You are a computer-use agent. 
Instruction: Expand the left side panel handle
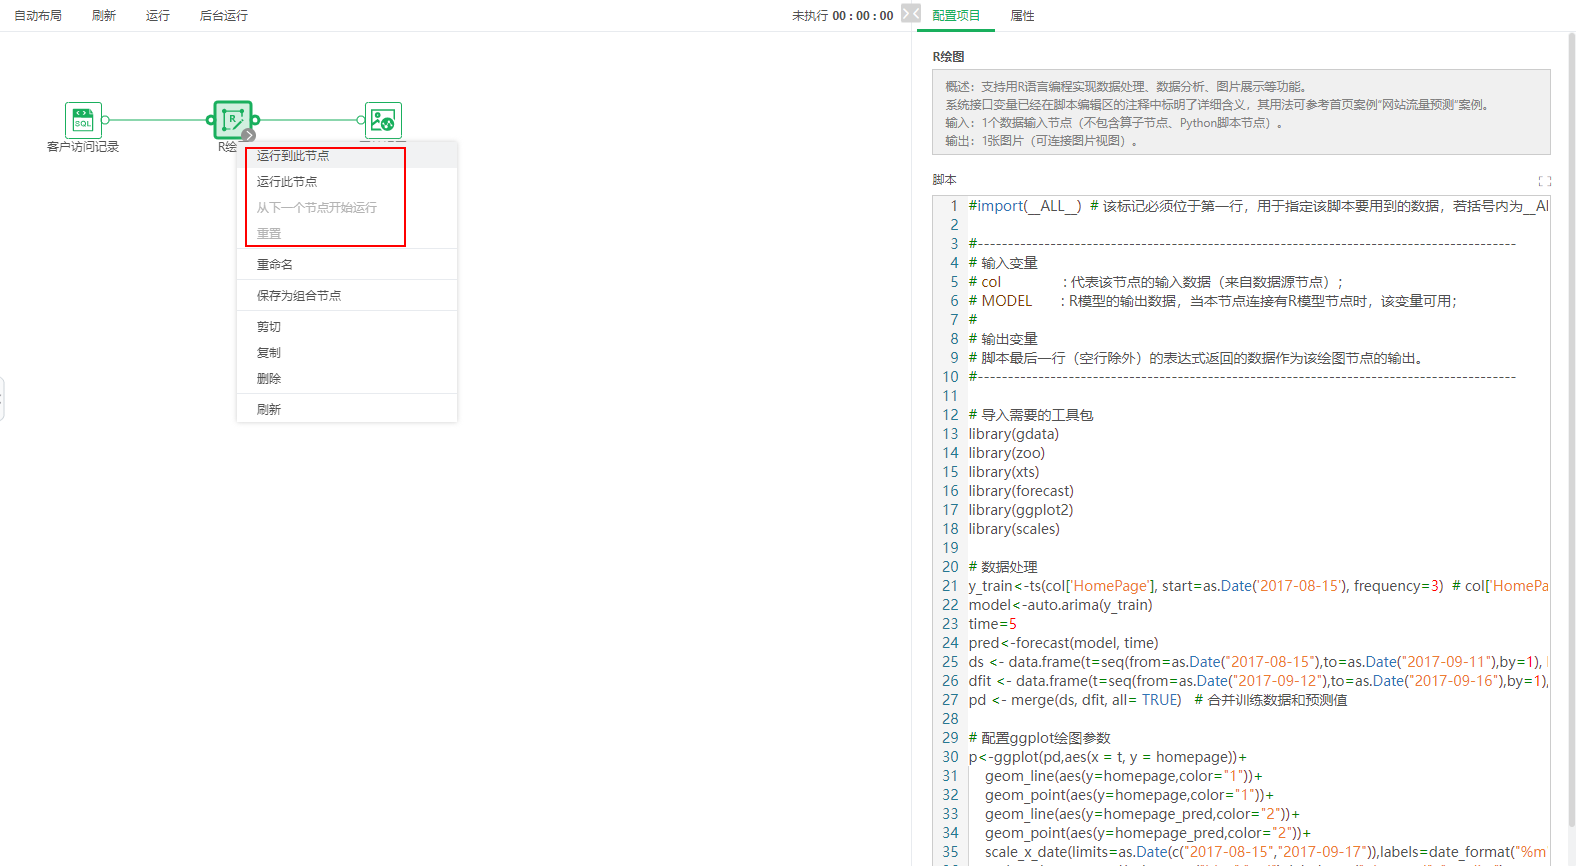pos(2,399)
